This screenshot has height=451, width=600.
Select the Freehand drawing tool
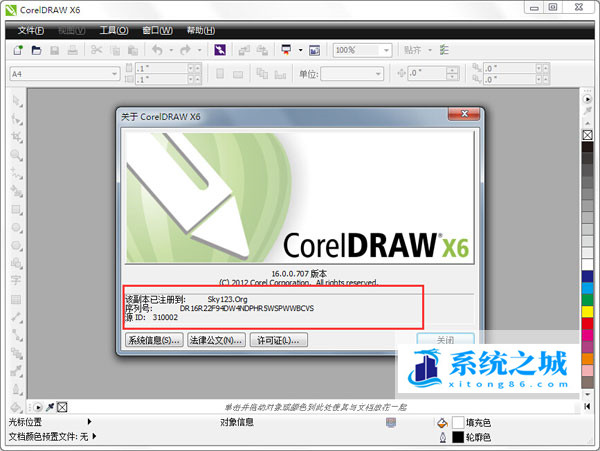click(x=16, y=173)
